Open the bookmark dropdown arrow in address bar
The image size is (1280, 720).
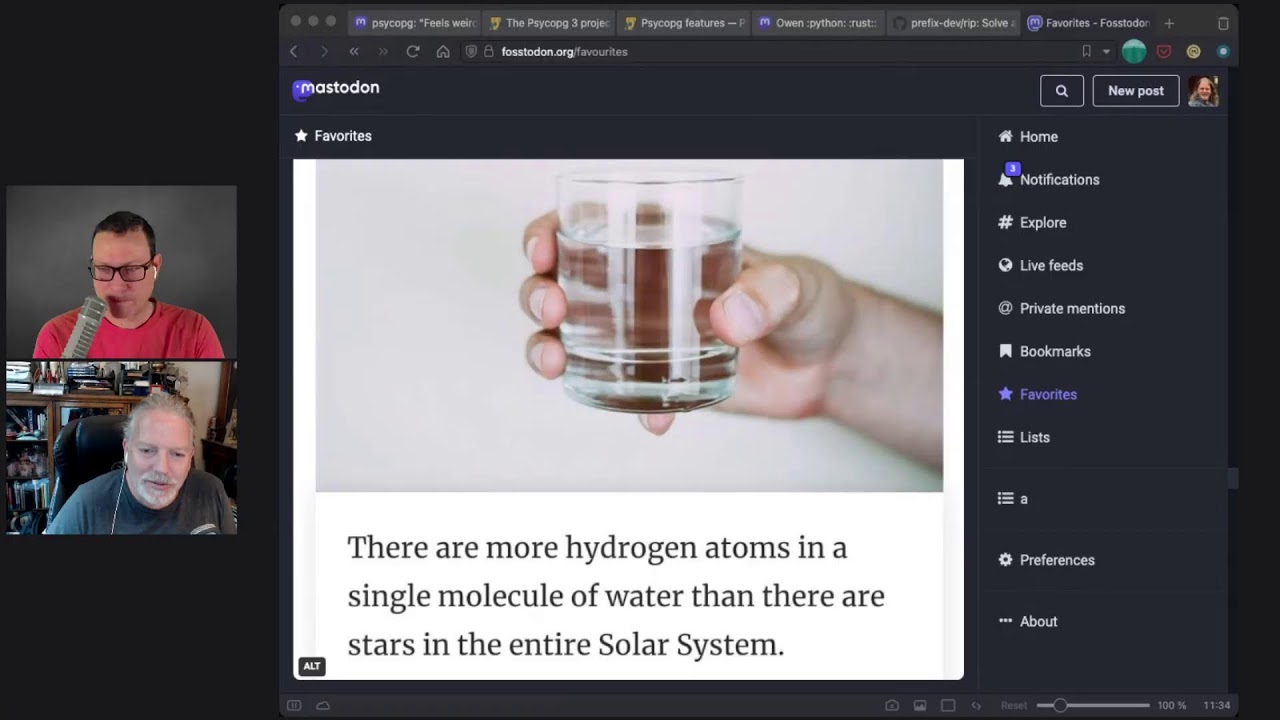tap(1106, 52)
